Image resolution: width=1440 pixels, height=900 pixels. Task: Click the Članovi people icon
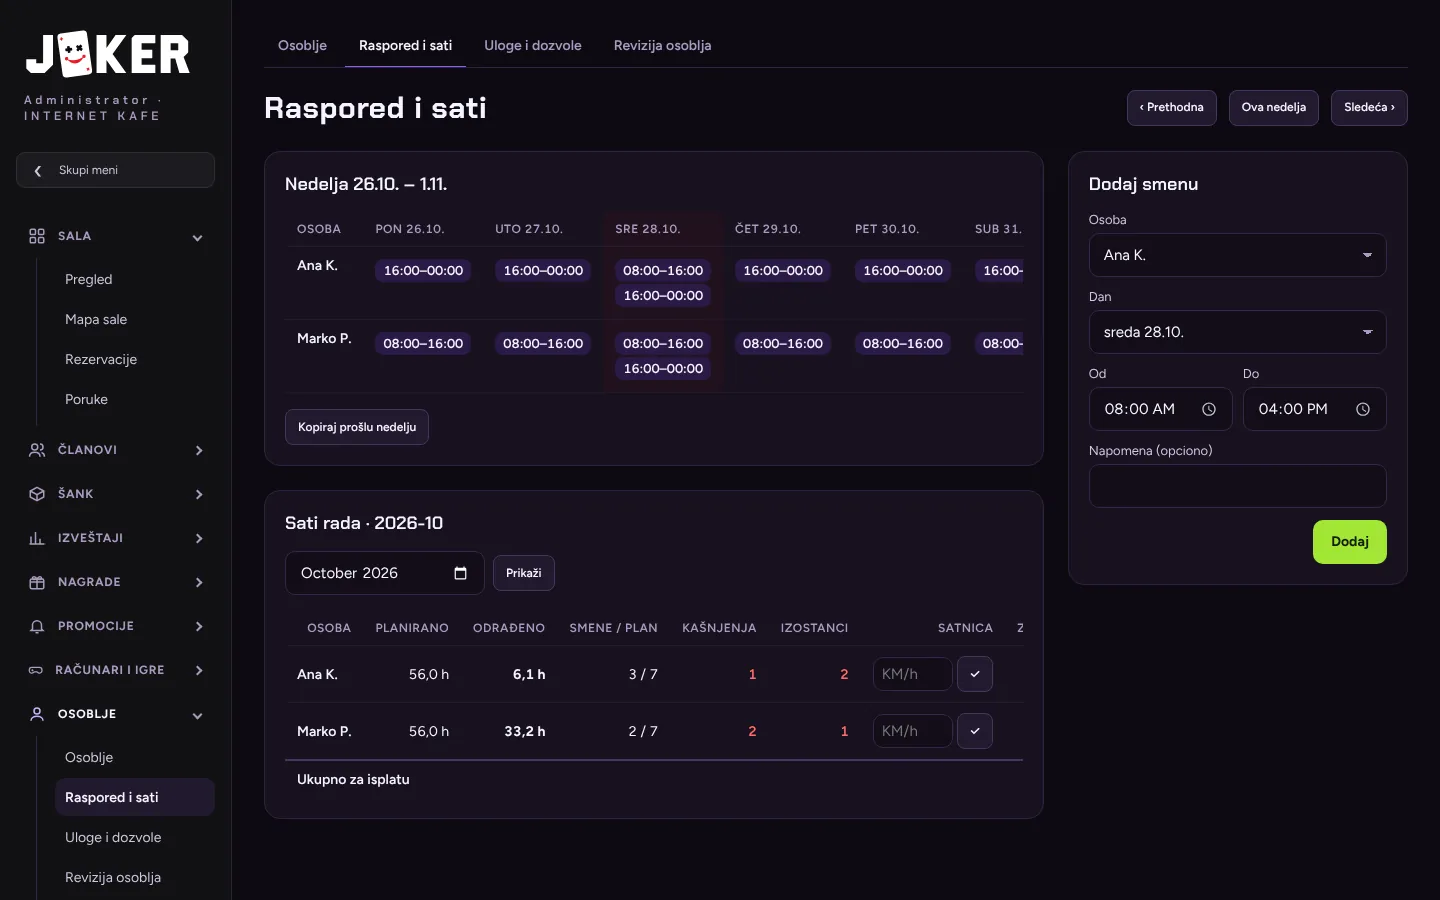pyautogui.click(x=37, y=450)
